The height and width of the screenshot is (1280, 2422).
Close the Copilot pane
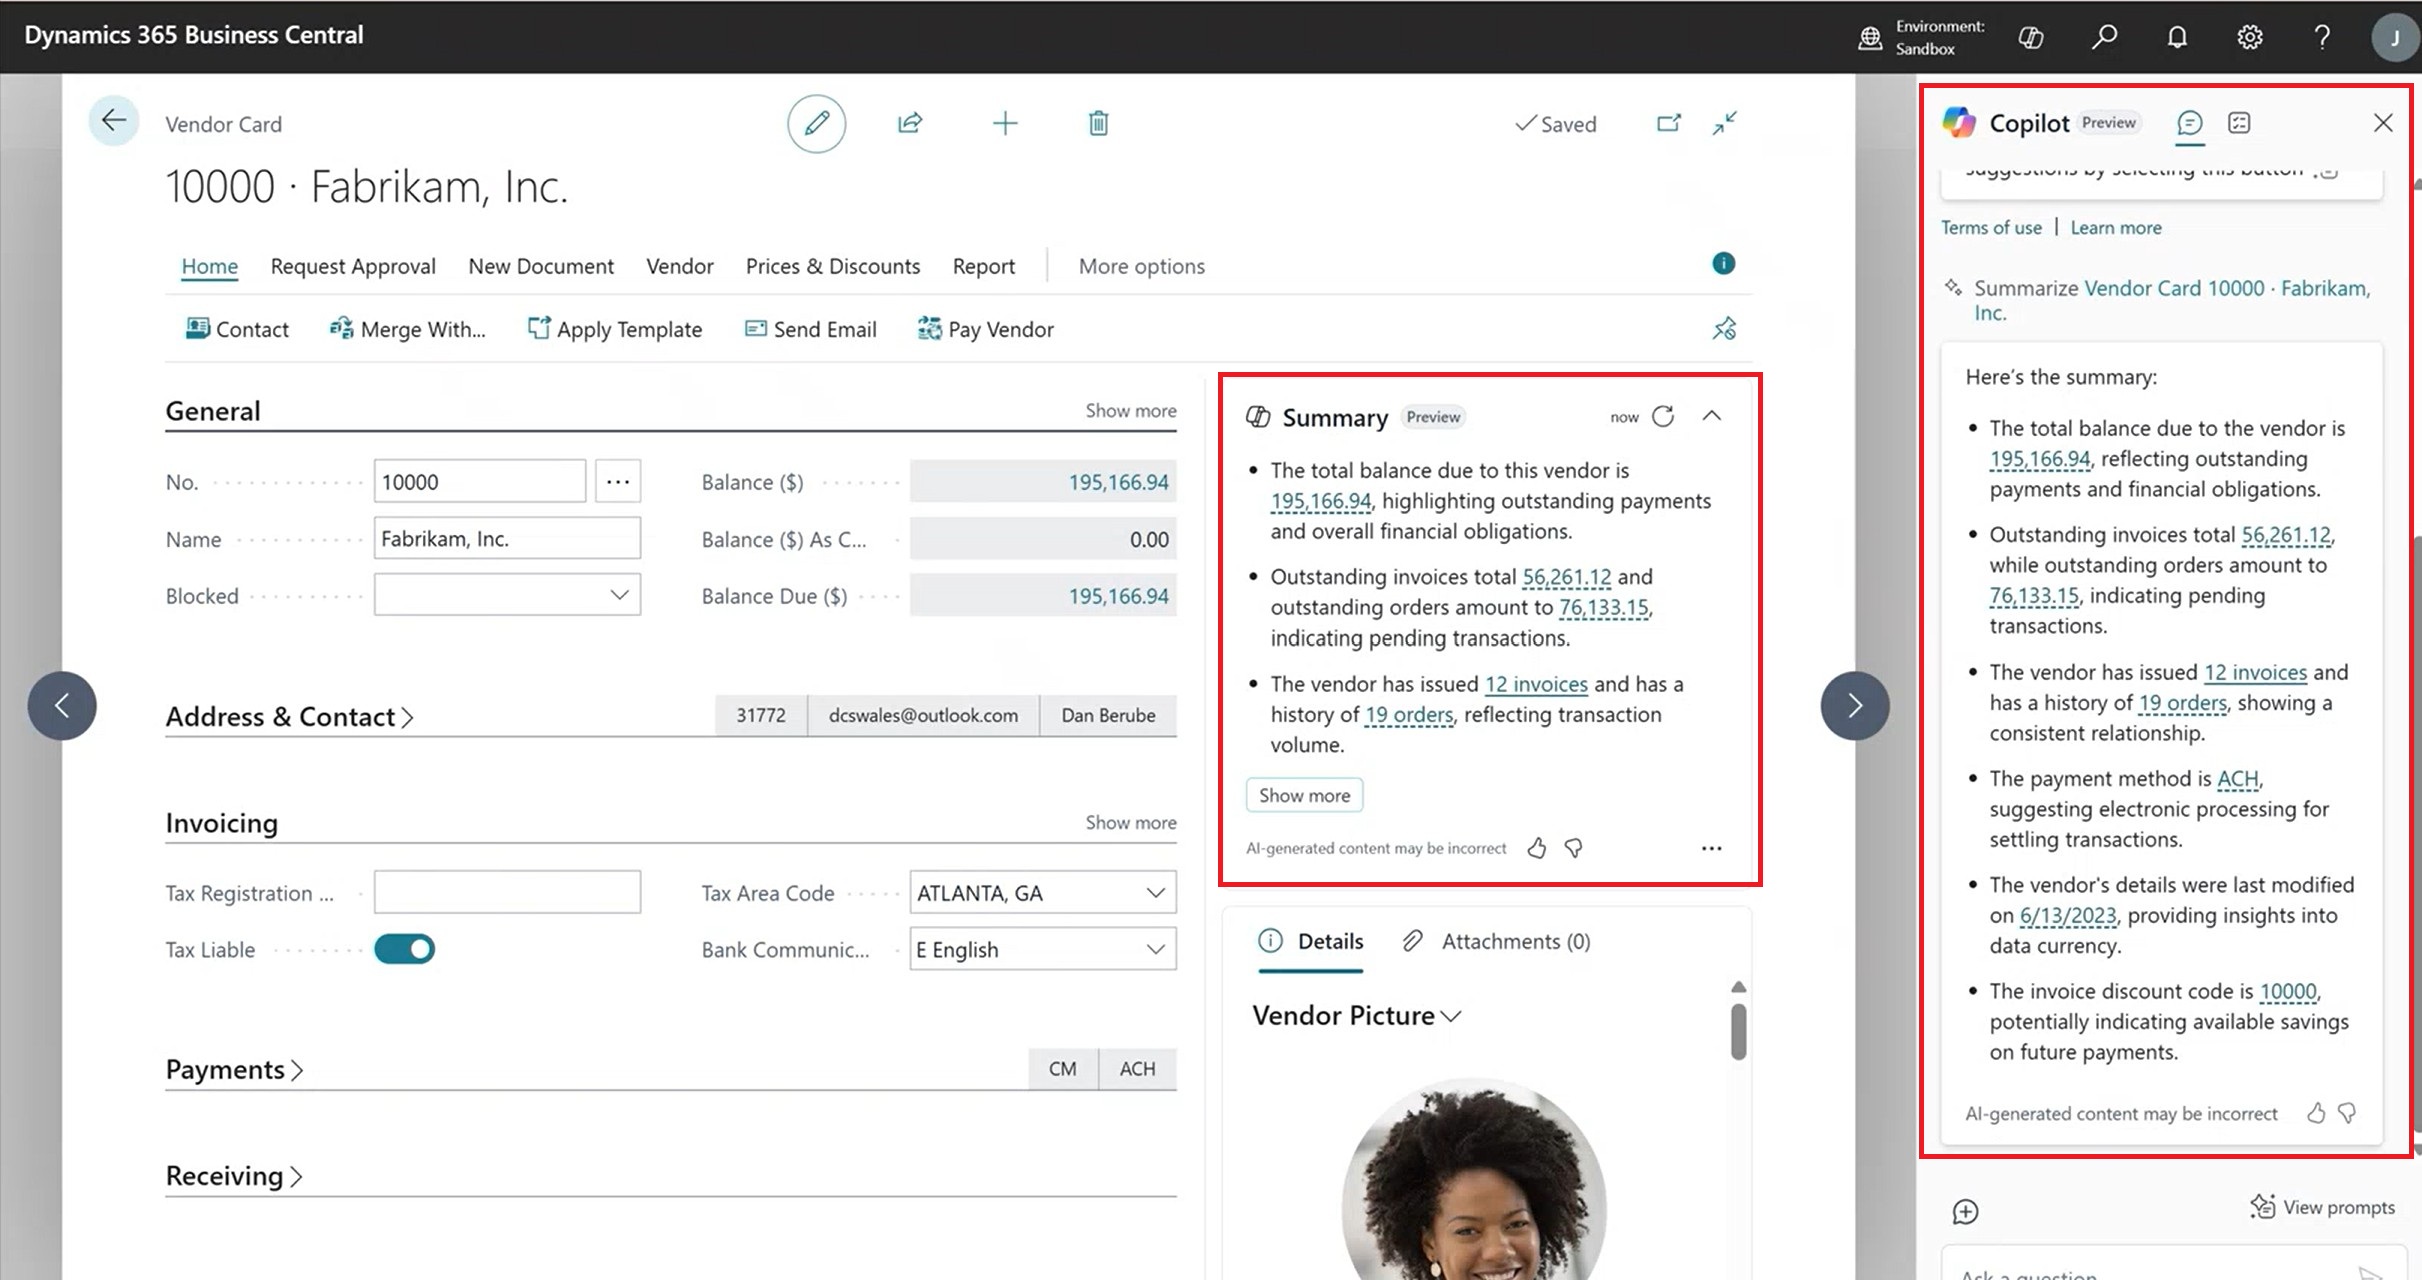[2383, 122]
